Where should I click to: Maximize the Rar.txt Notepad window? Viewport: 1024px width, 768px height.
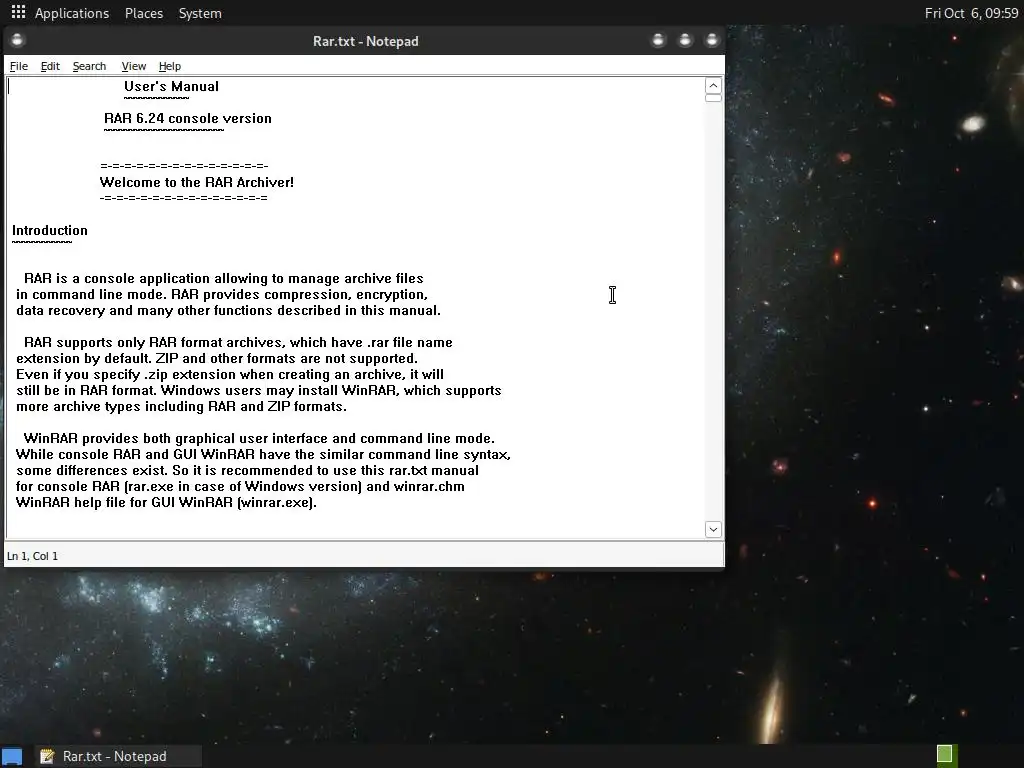tap(685, 40)
